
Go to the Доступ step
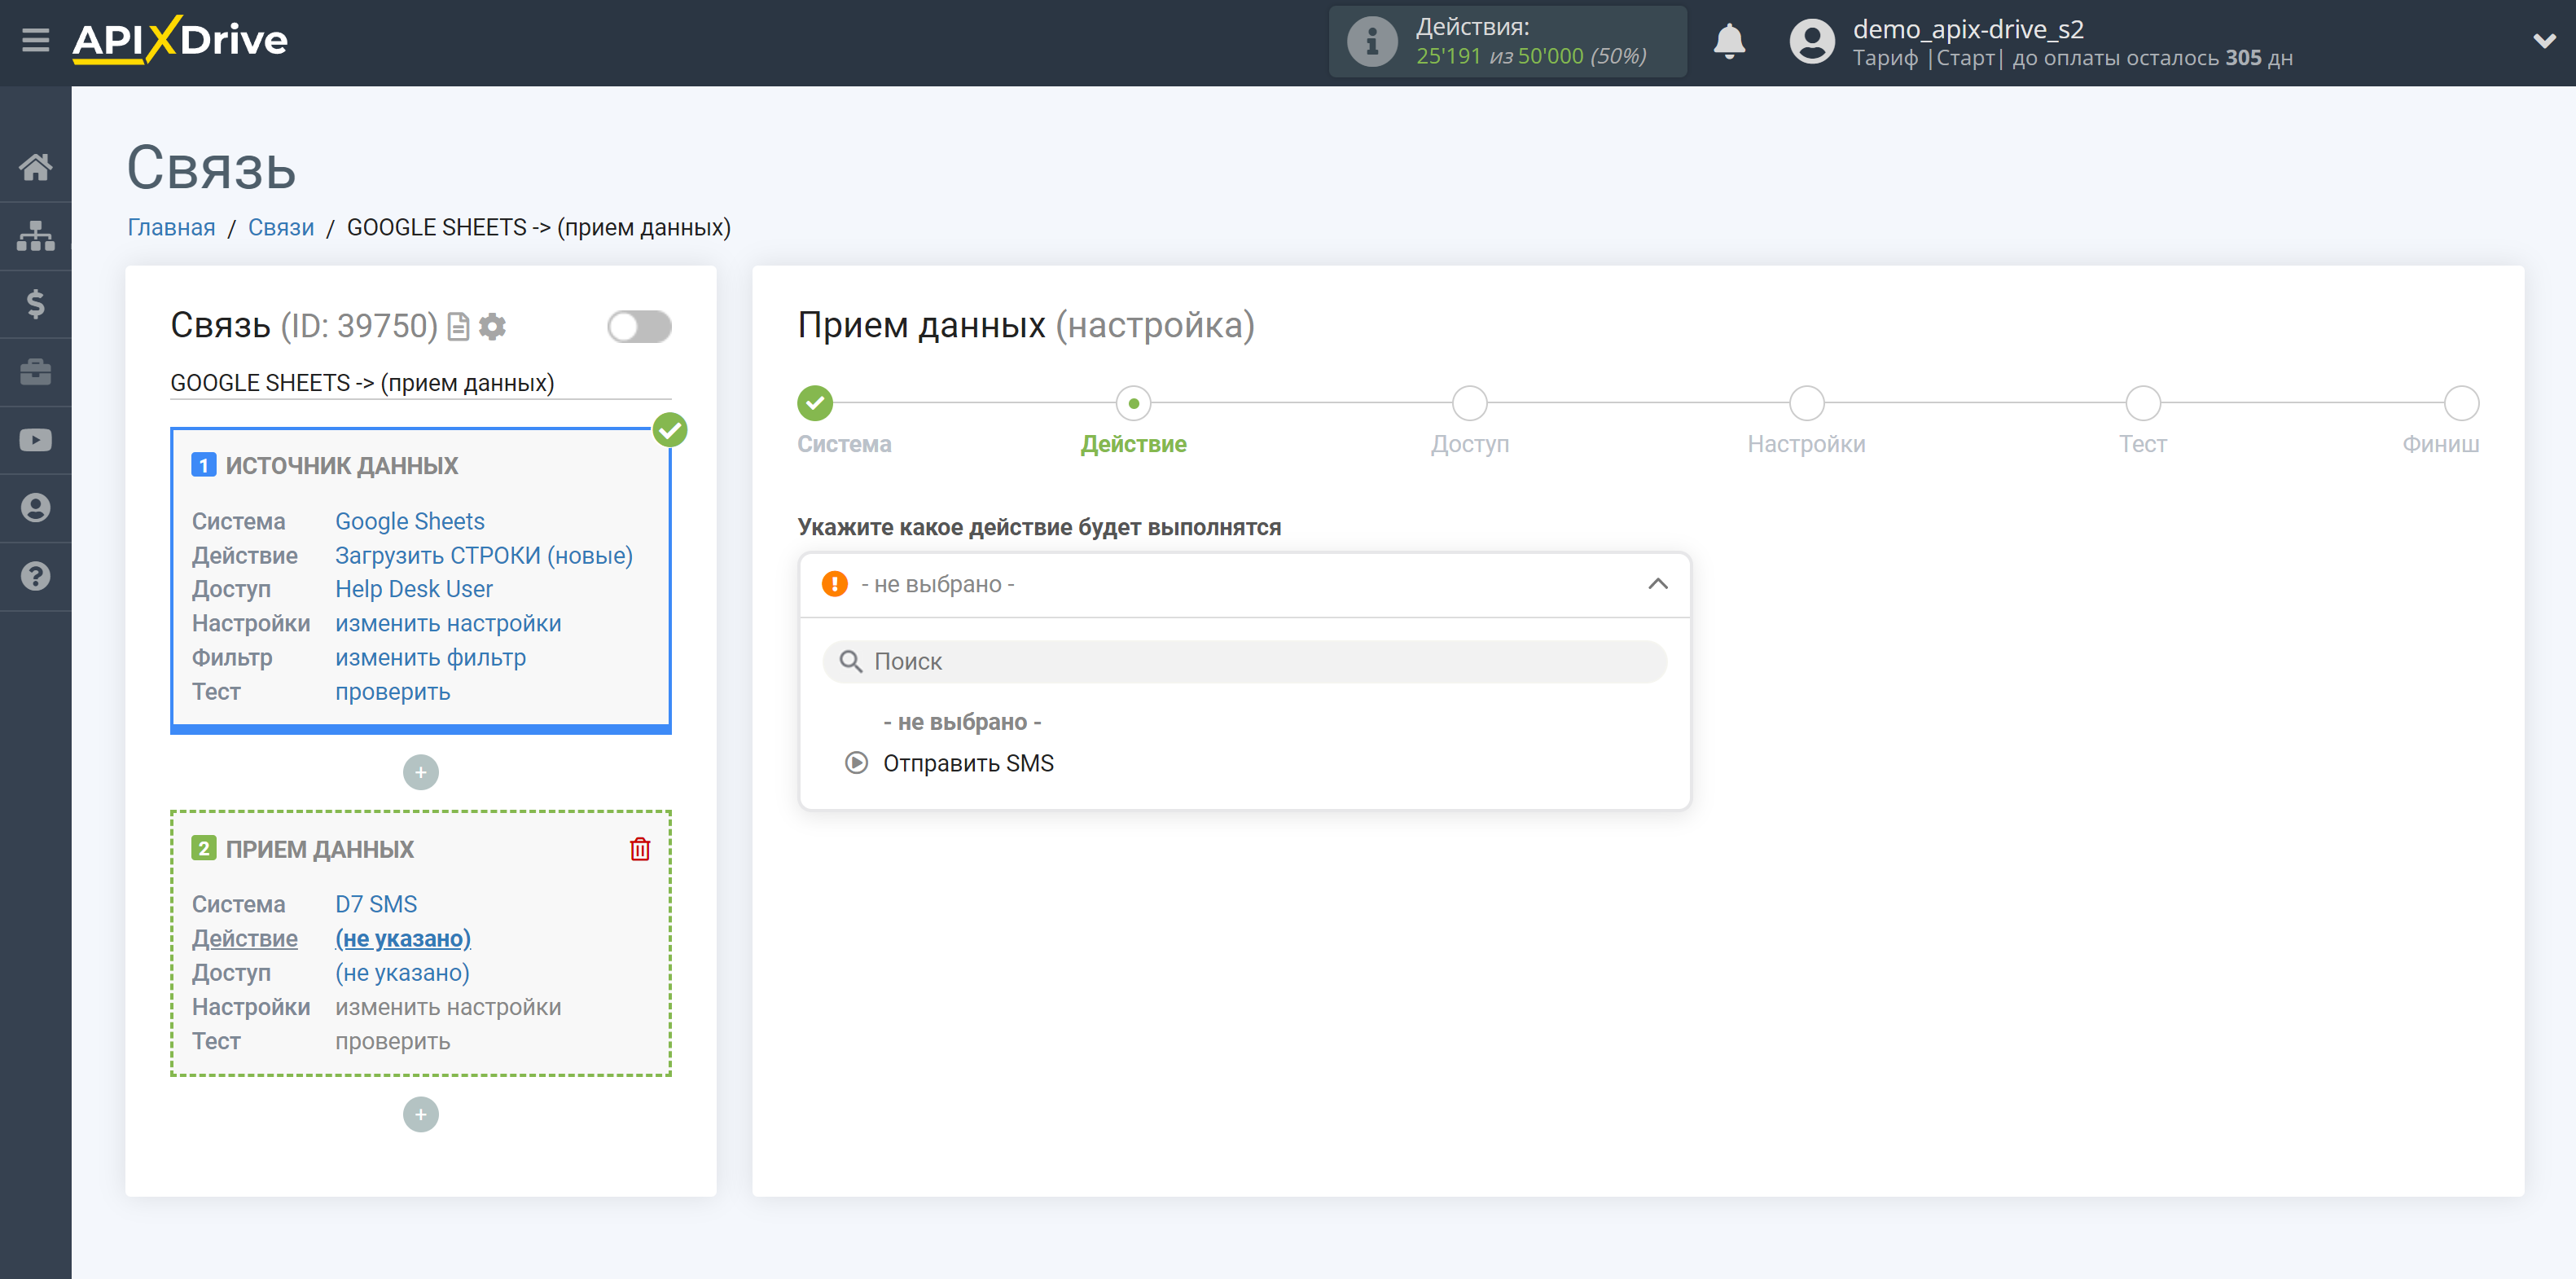click(x=1469, y=444)
